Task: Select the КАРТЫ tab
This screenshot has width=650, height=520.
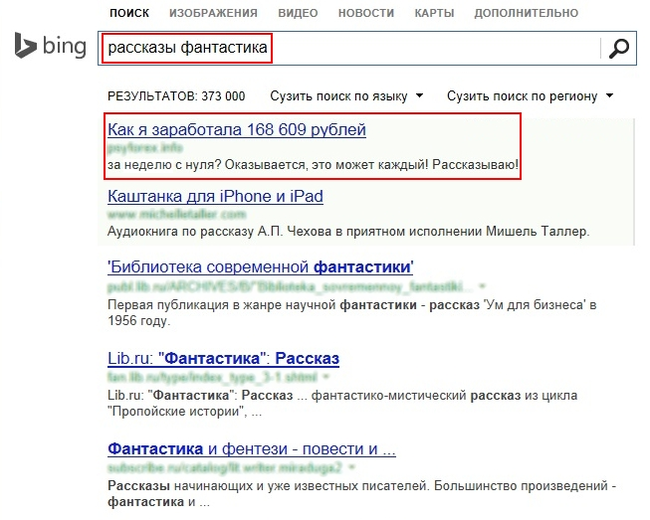Action: click(x=433, y=13)
